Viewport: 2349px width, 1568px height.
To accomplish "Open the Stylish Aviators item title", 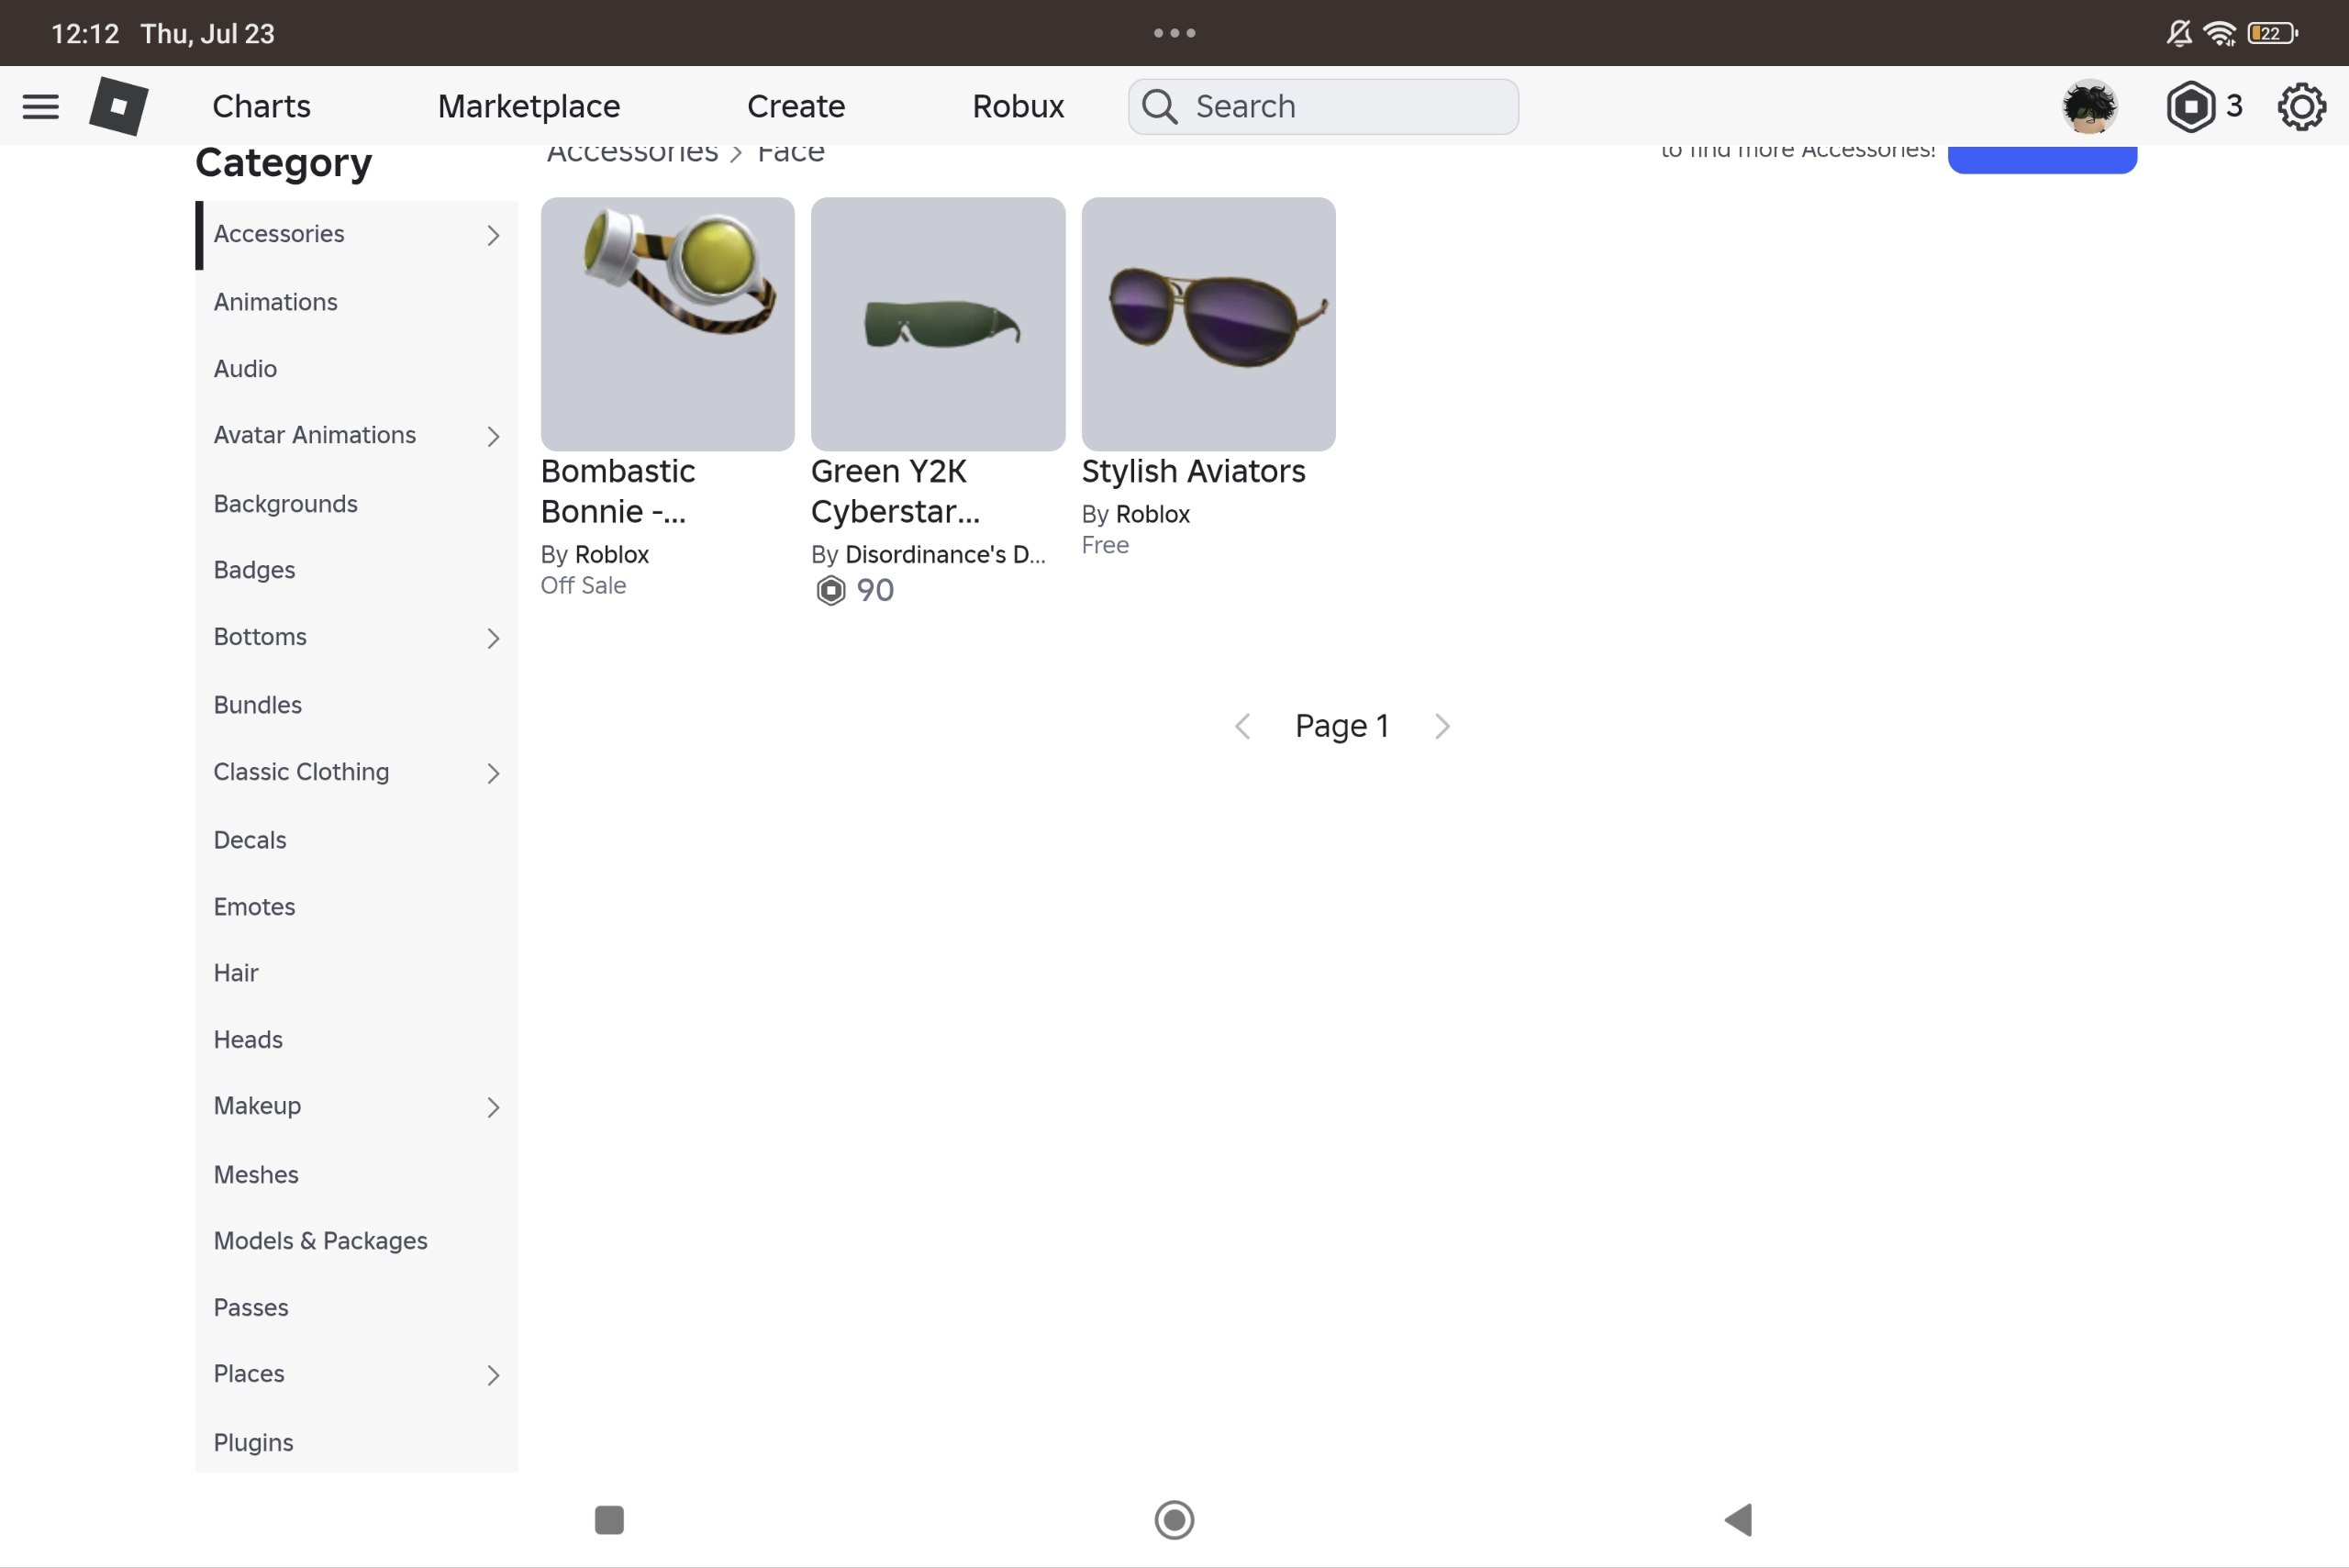I will 1193,471.
